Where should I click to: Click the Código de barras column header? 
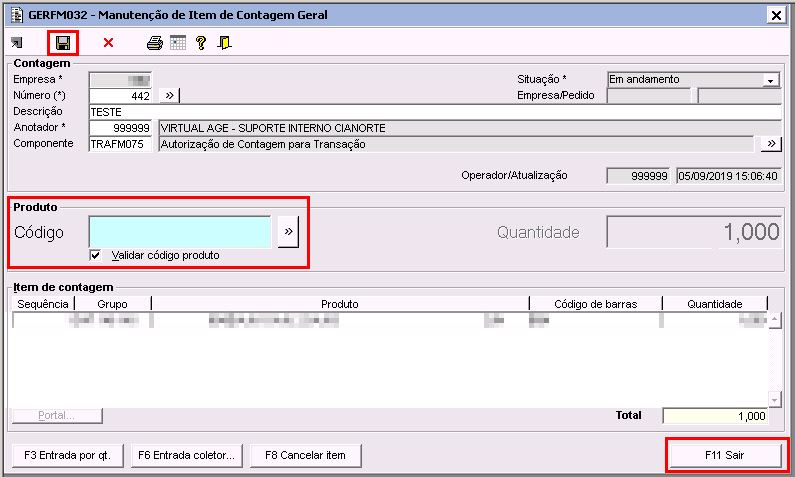point(596,304)
